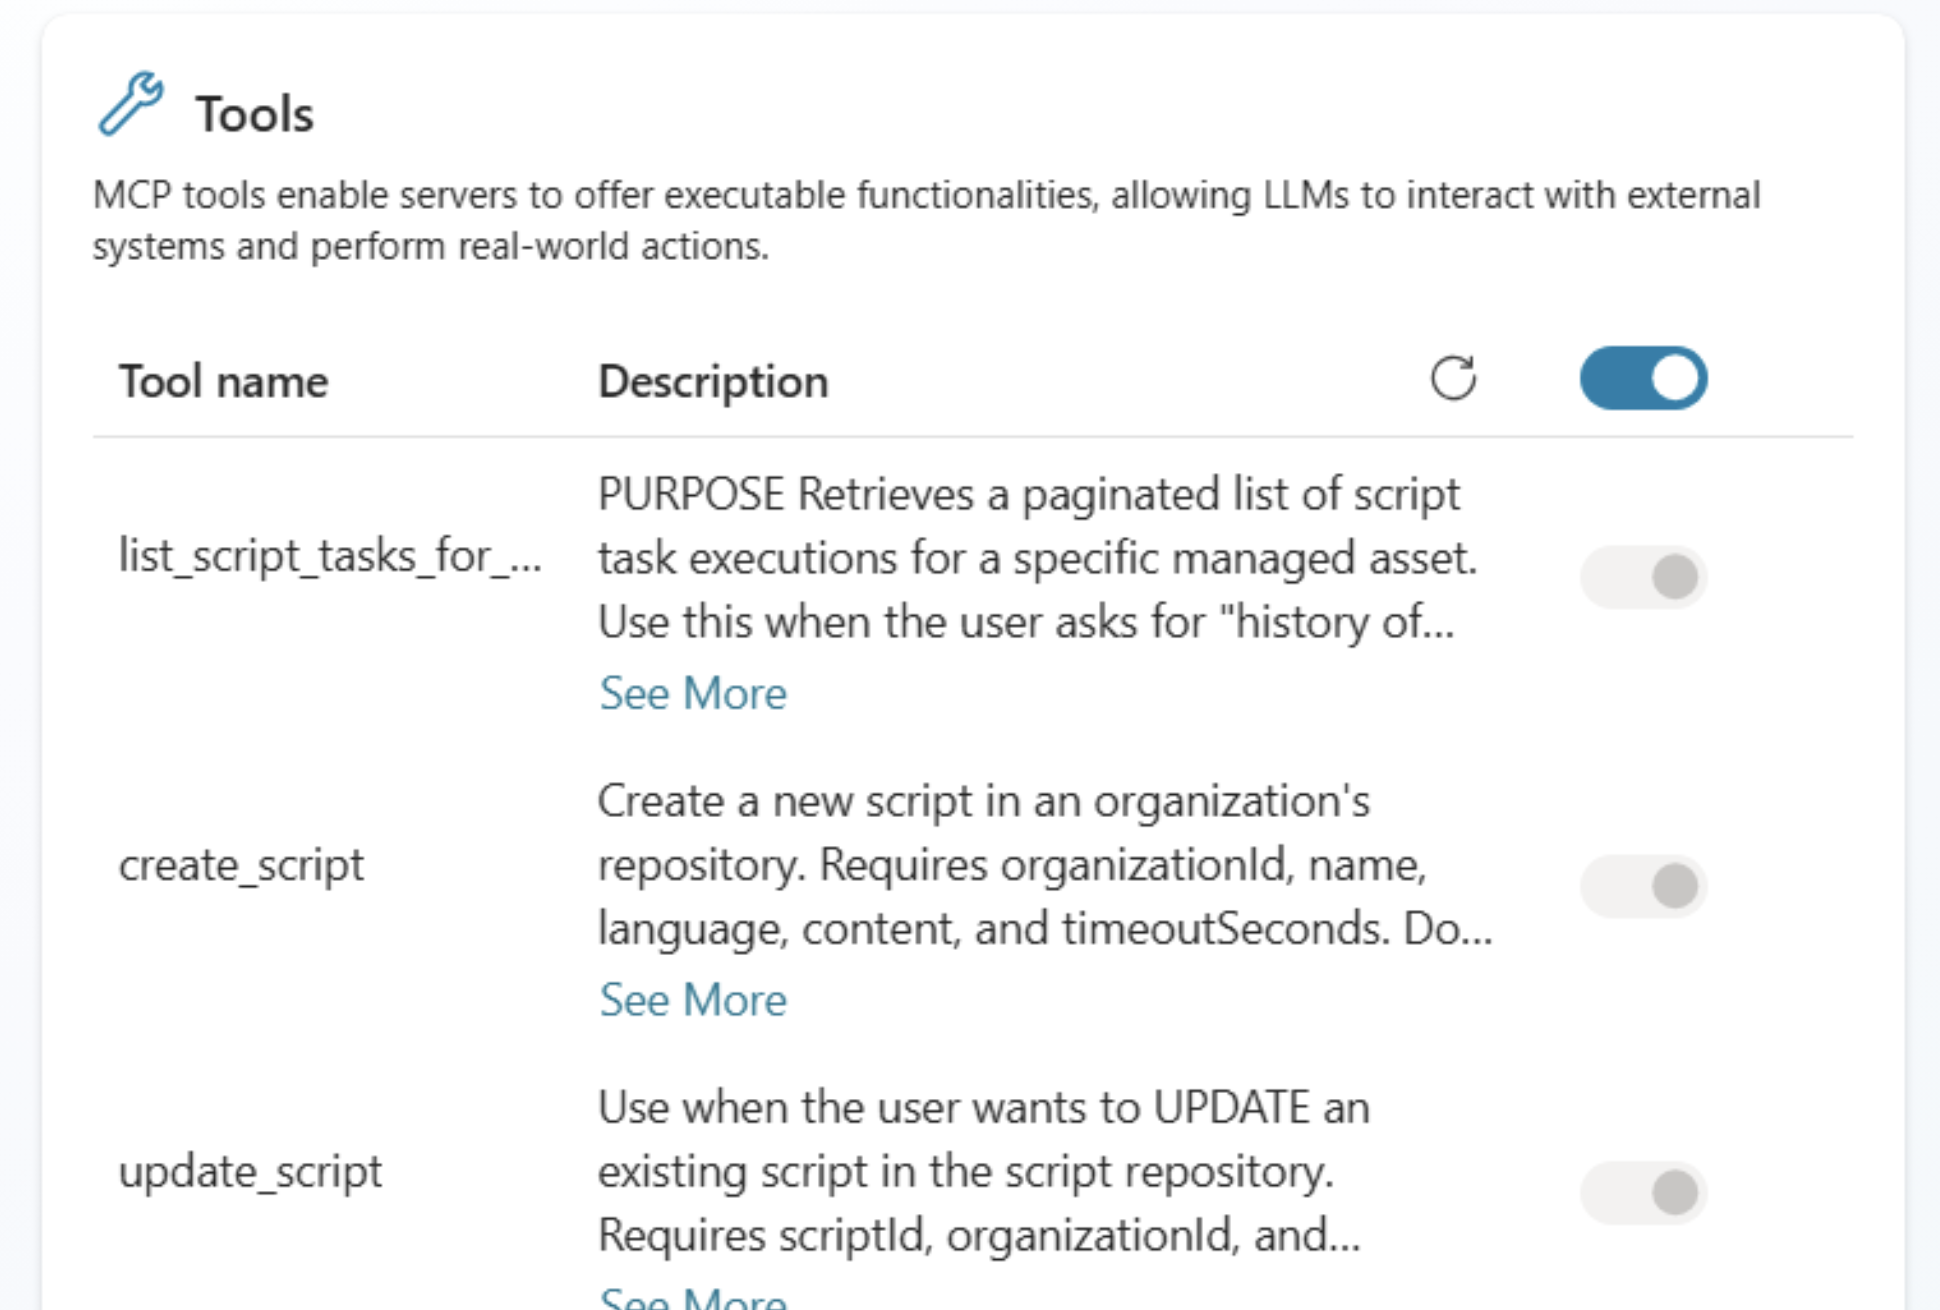This screenshot has width=1940, height=1310.
Task: Expand See More under list_script_tasks description
Action: tap(692, 693)
